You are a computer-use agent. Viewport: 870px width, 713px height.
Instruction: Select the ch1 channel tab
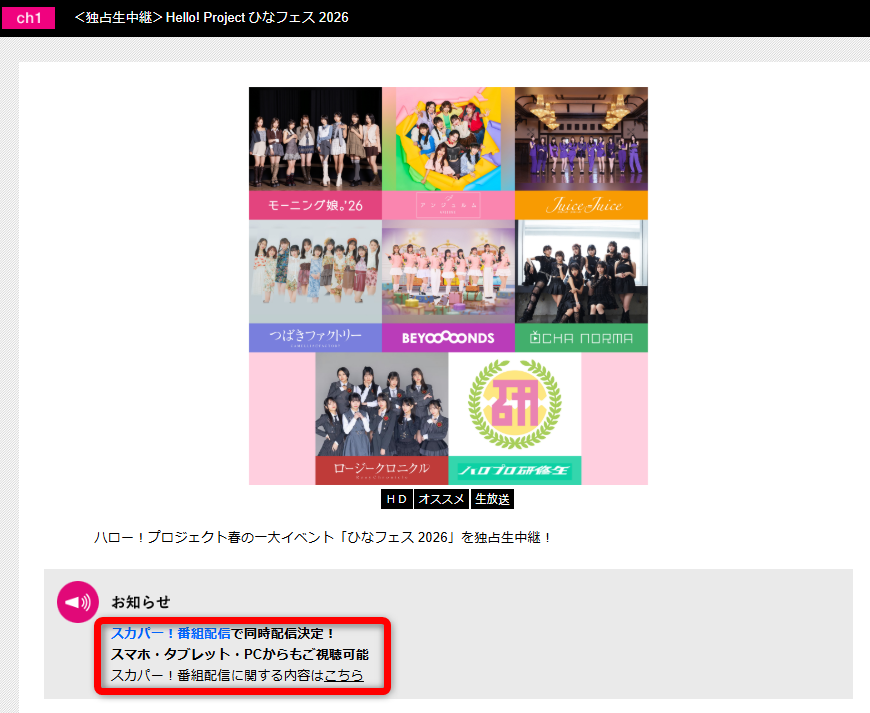coord(28,18)
